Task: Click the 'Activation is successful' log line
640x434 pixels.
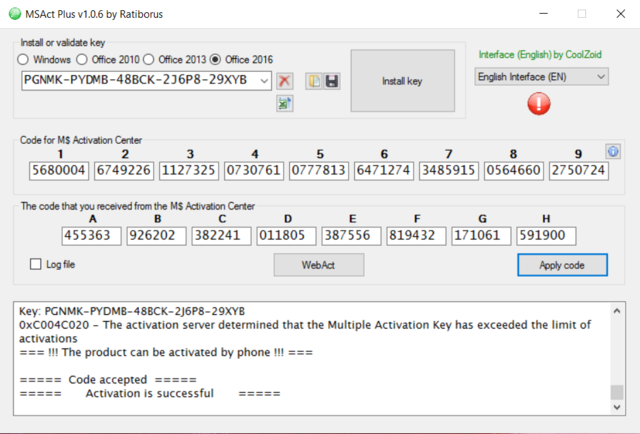Action: click(150, 394)
